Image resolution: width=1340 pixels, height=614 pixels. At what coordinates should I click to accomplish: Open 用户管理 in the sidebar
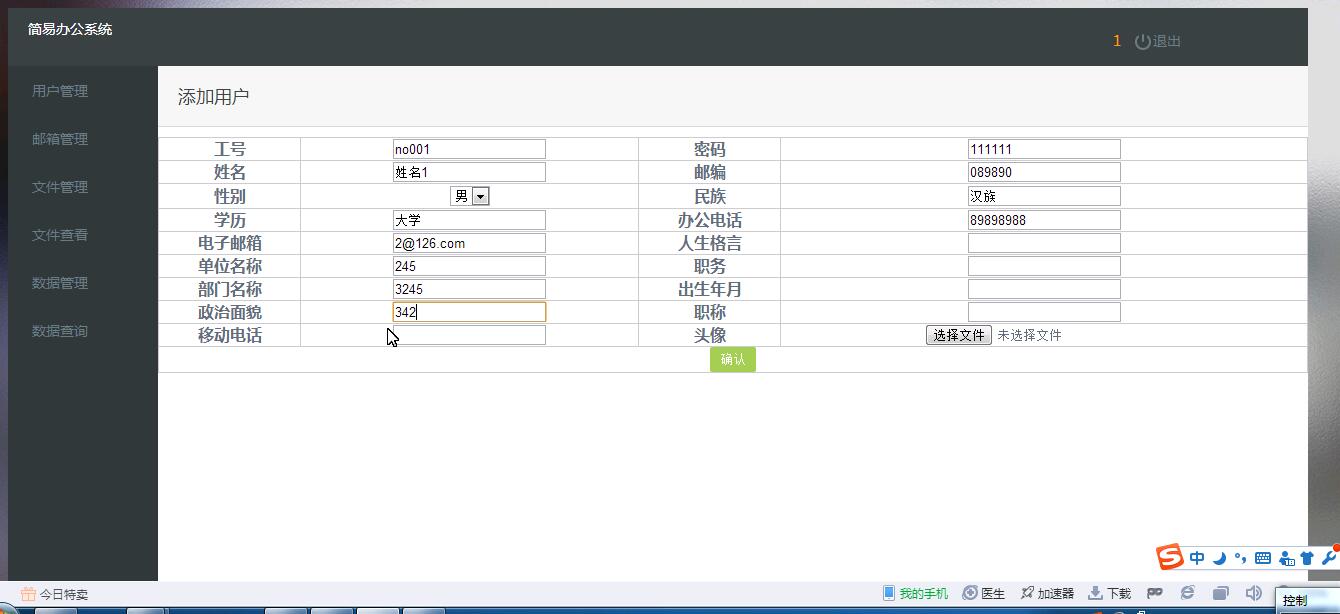click(x=60, y=91)
